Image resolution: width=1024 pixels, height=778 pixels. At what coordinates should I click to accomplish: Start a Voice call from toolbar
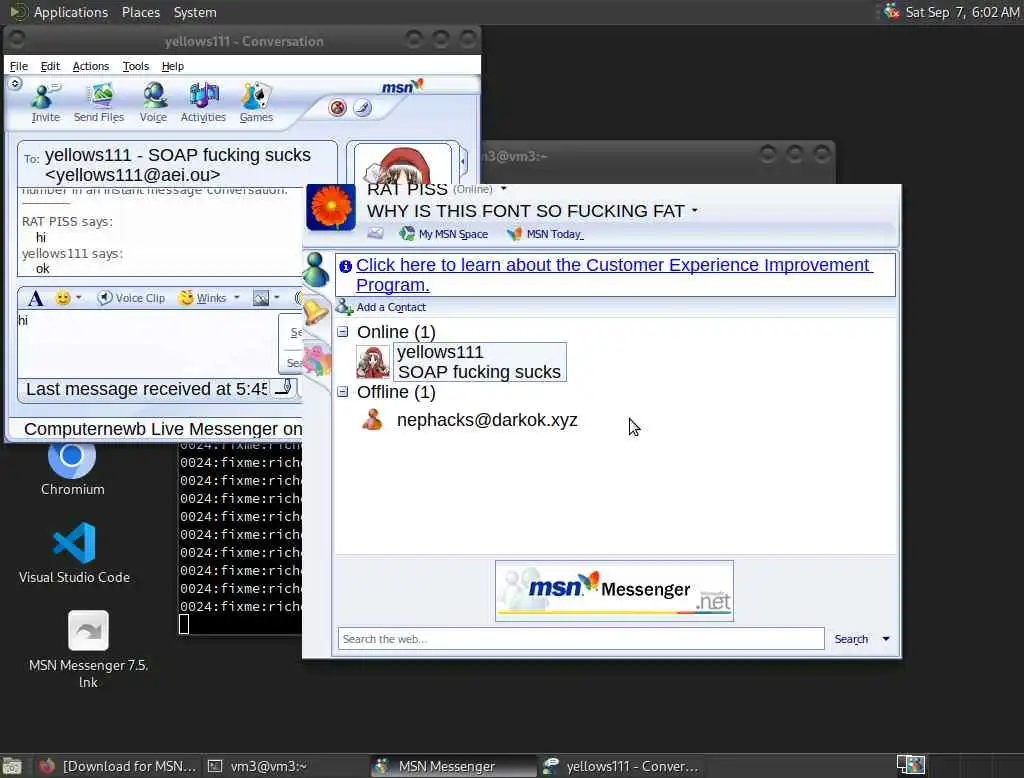[x=153, y=103]
